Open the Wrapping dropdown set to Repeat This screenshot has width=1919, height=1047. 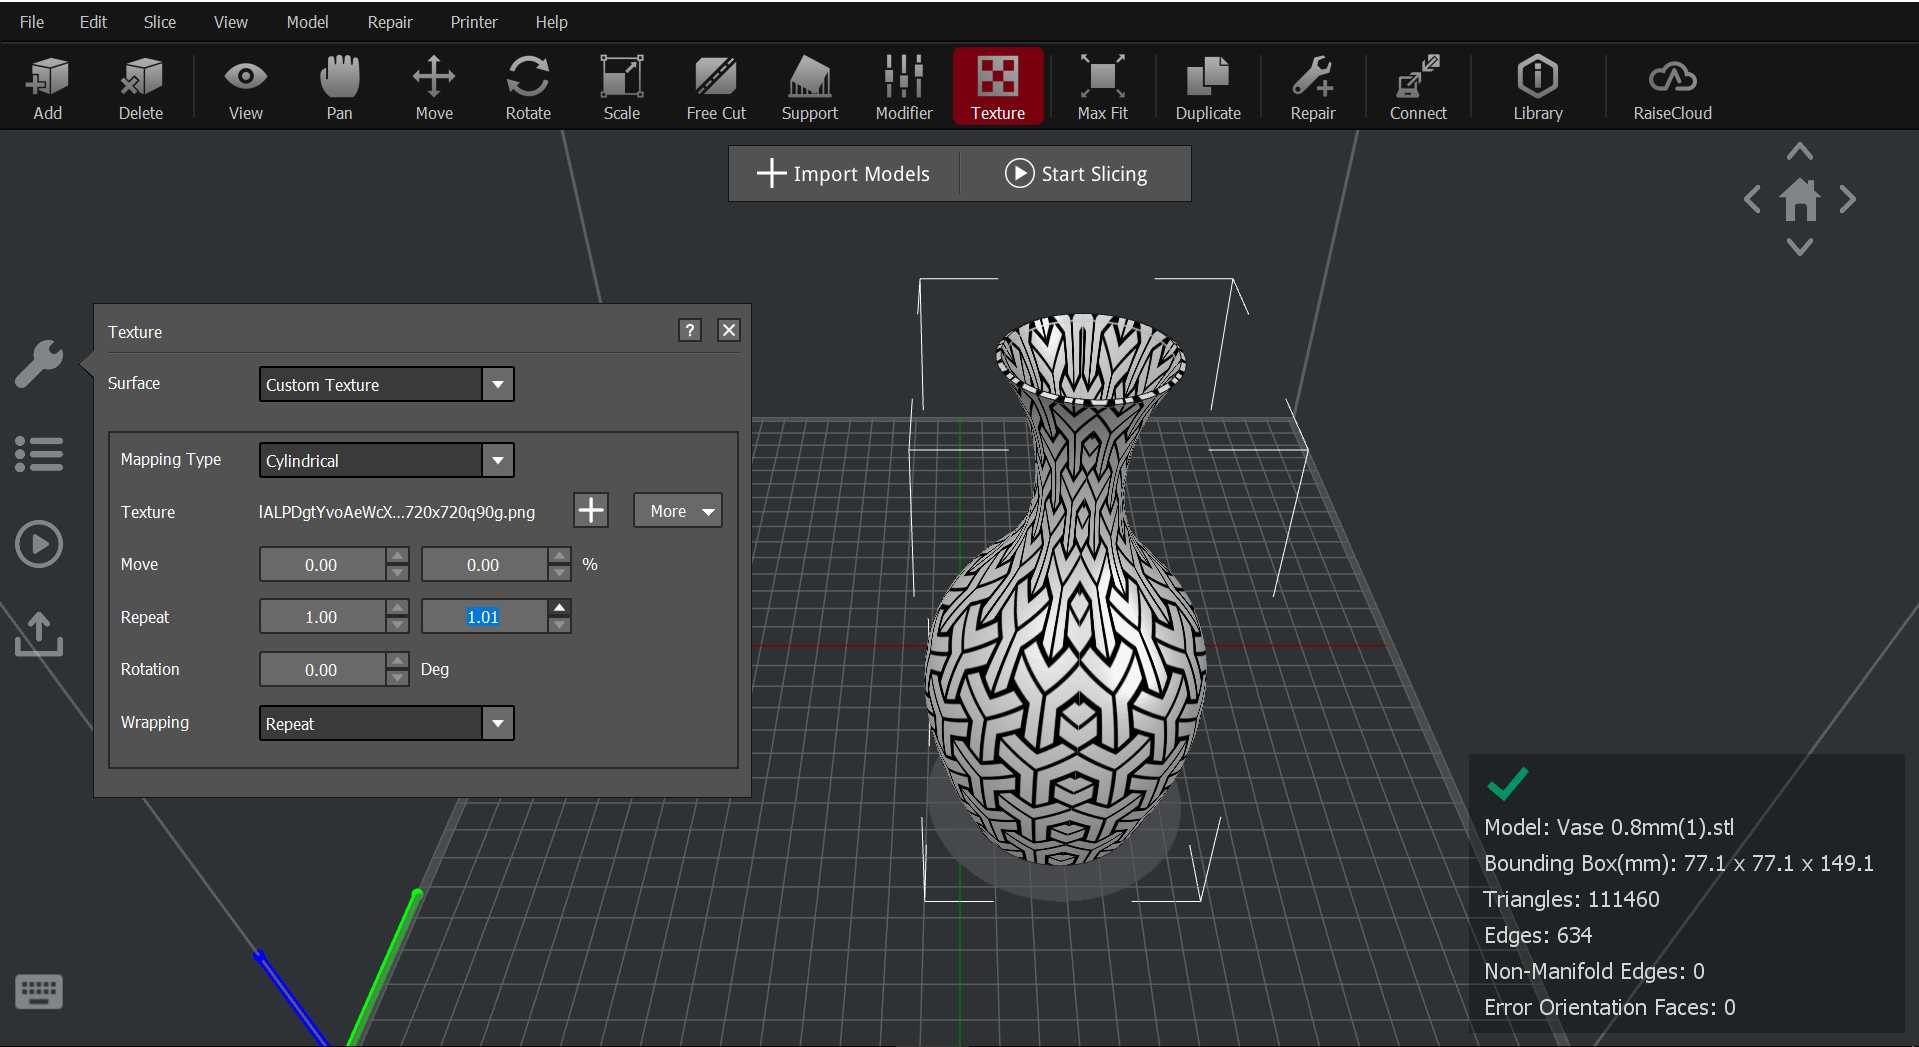497,723
